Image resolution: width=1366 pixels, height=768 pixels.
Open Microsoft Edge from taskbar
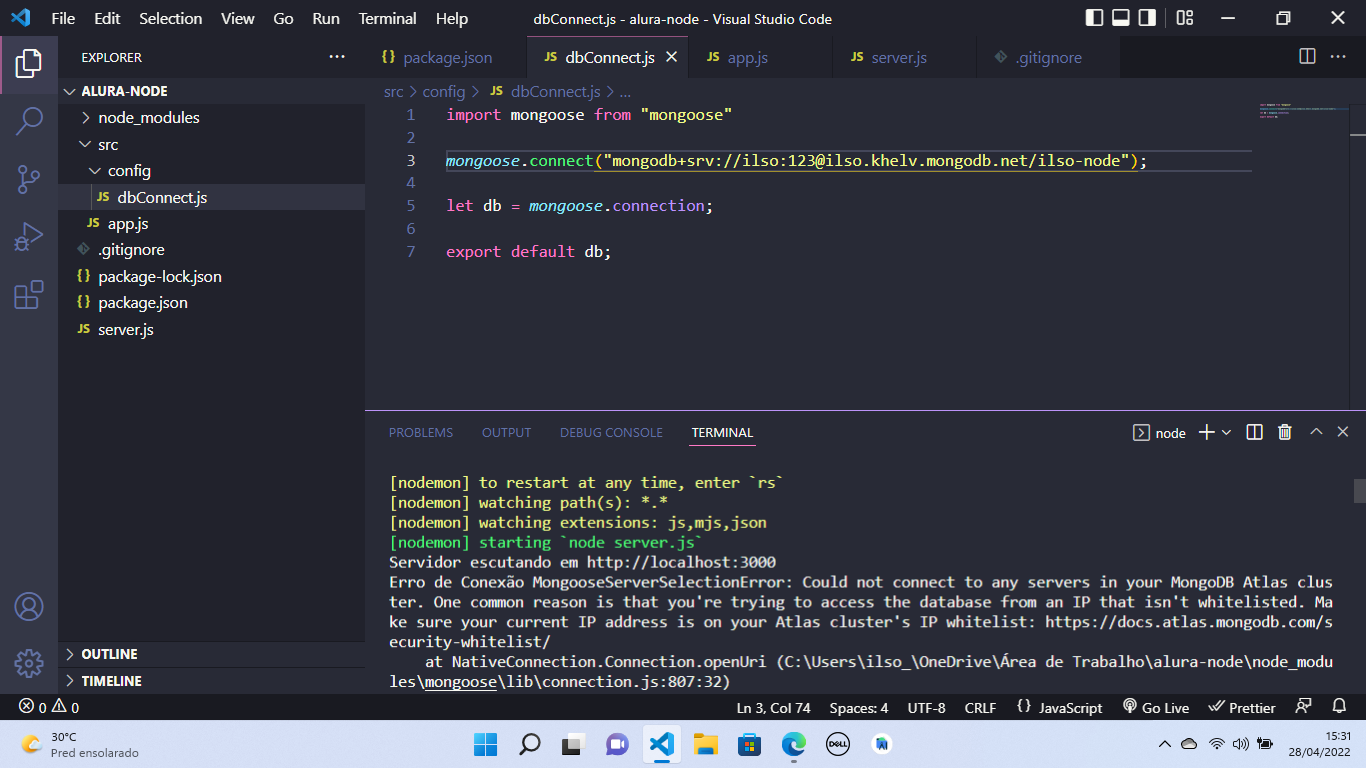[x=794, y=744]
